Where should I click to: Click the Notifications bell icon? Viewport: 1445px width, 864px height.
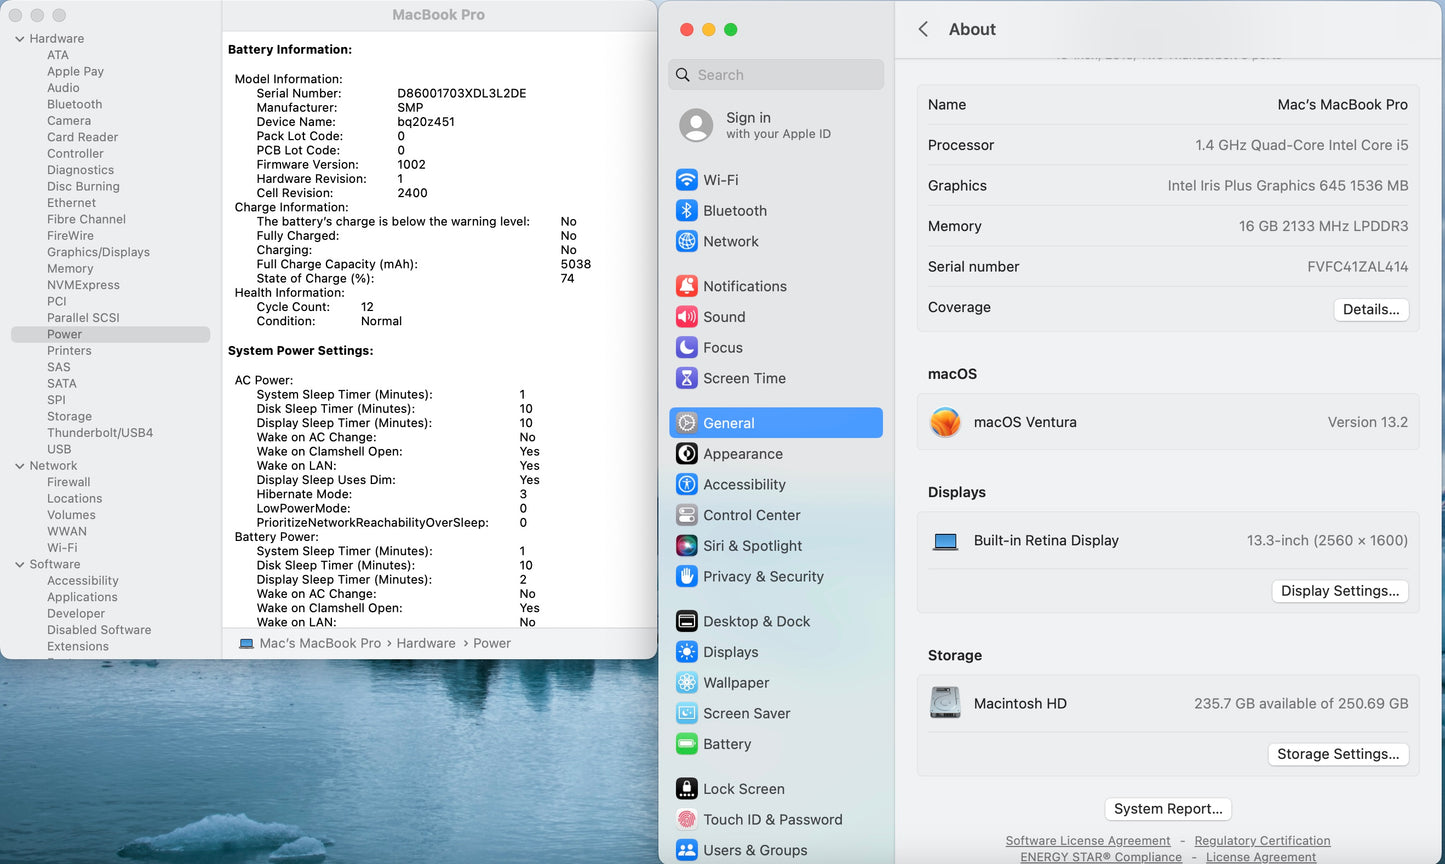pos(687,285)
